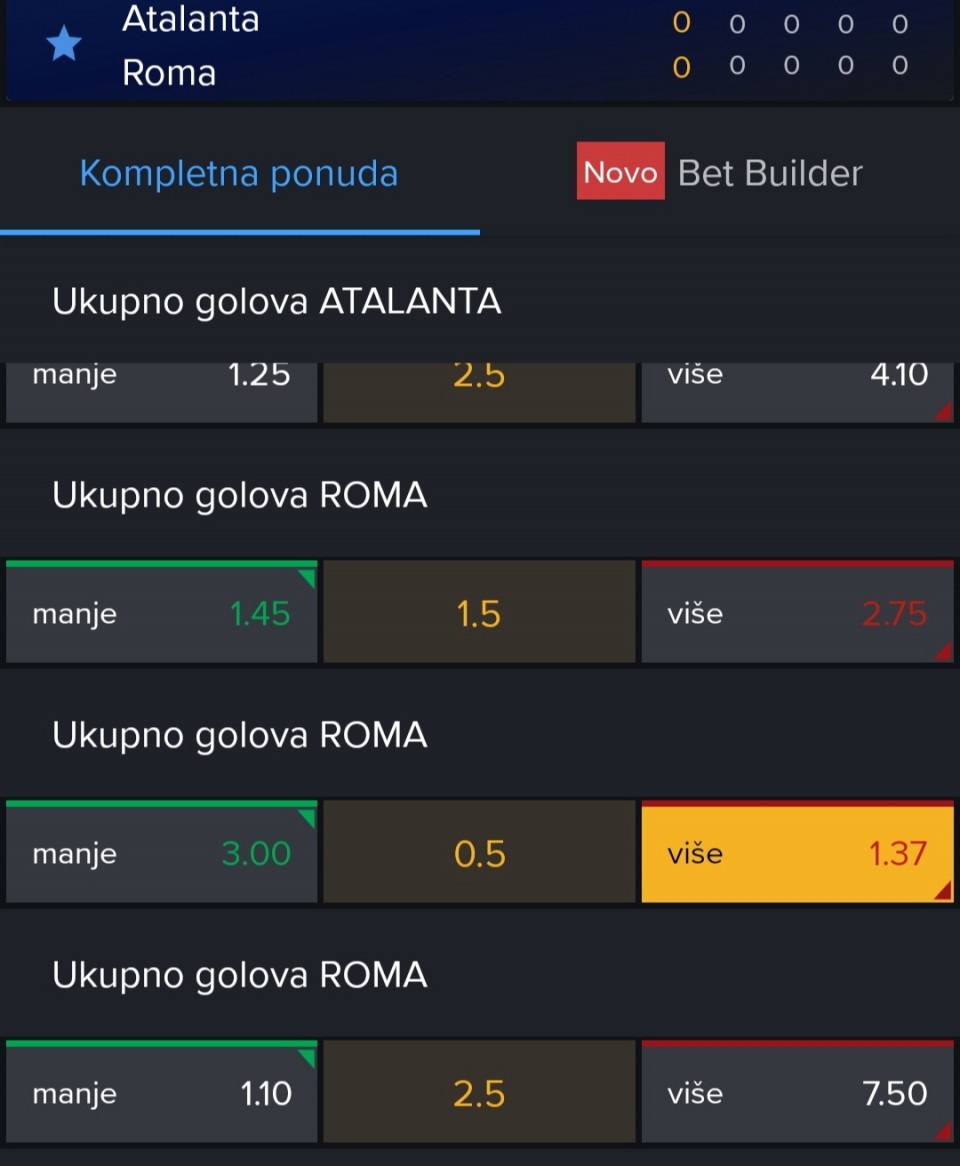
Task: Select Atalanta manje 2.5 at odds 1.25
Action: point(161,391)
